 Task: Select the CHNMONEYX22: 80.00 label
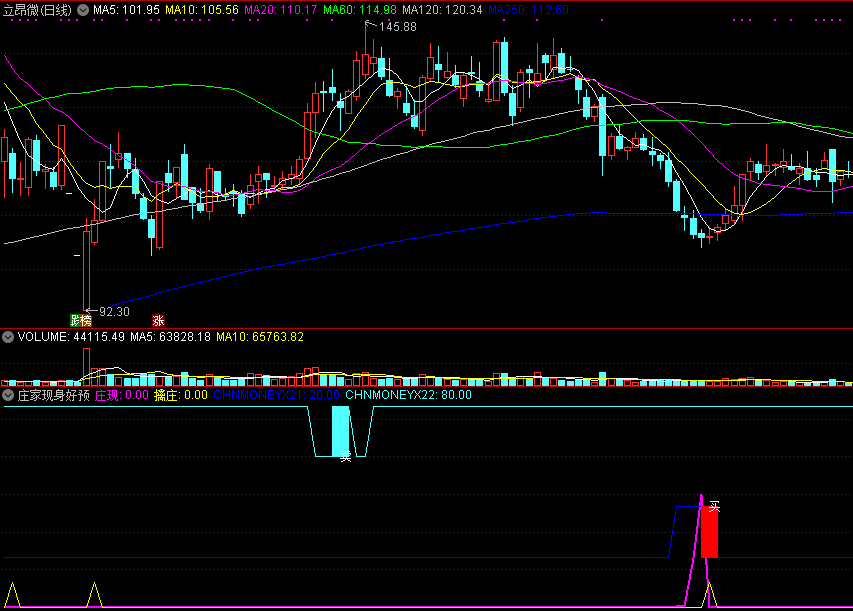(x=409, y=395)
